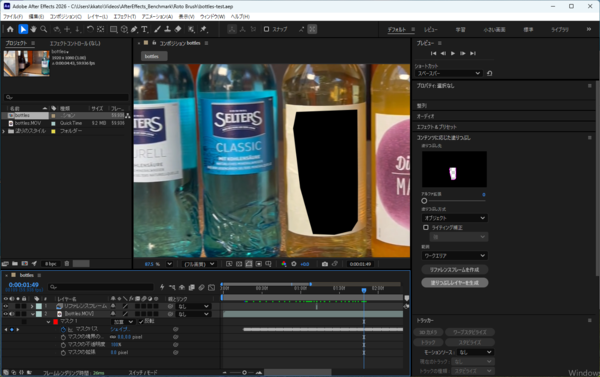The height and width of the screenshot is (377, 600).
Task: Open the zoom percentage dropdown
Action: point(170,264)
